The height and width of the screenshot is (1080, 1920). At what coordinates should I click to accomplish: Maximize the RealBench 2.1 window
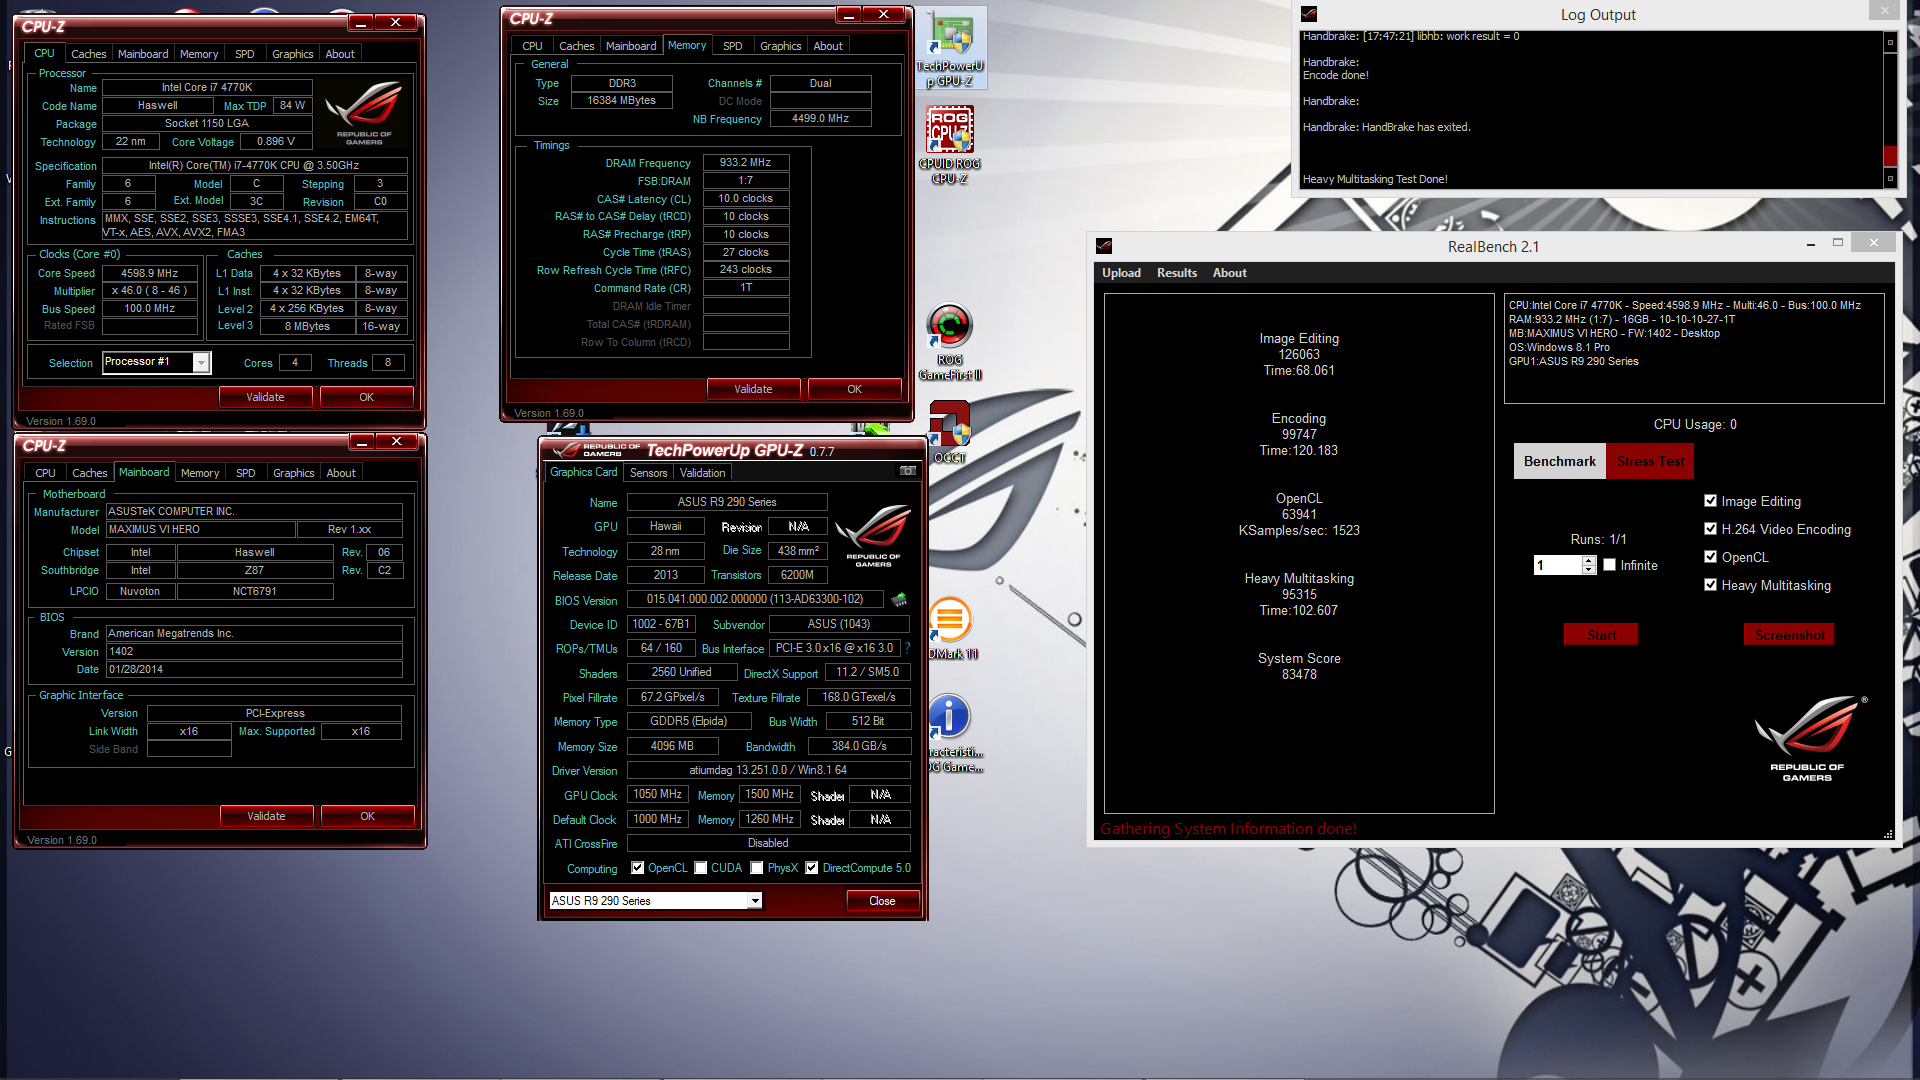(x=1837, y=243)
